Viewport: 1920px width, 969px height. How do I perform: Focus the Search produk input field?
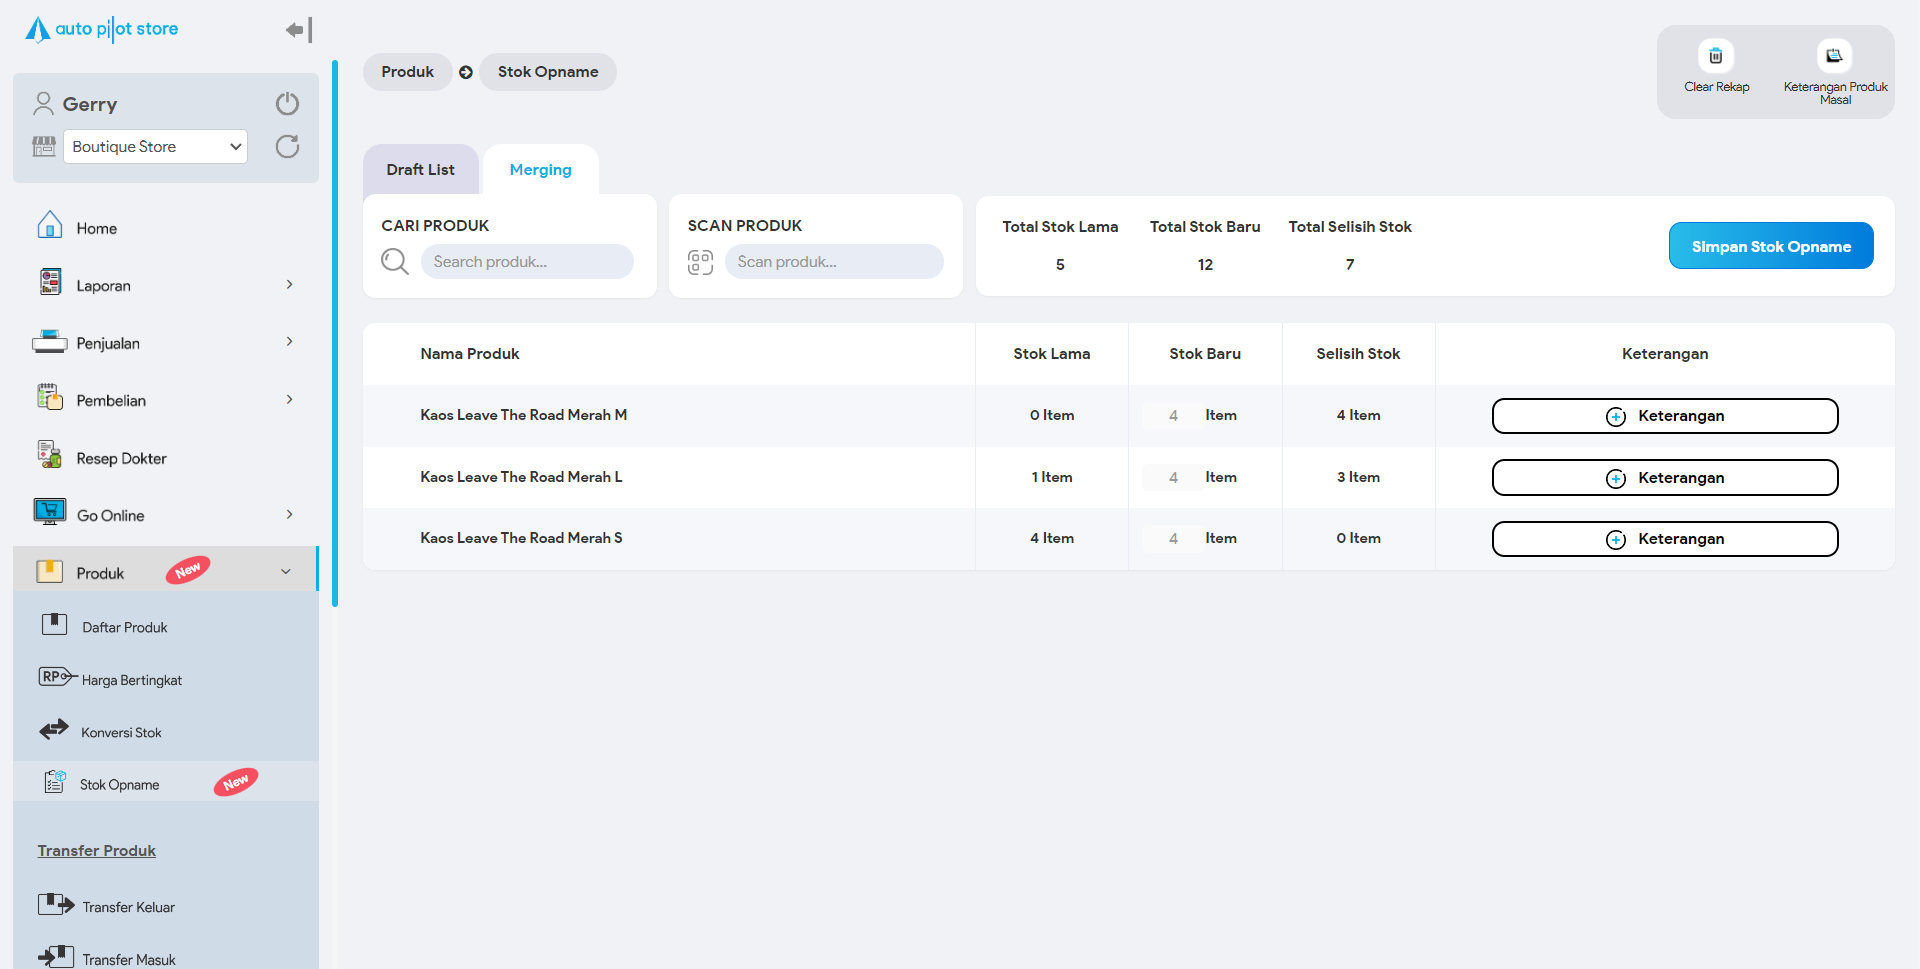[527, 262]
